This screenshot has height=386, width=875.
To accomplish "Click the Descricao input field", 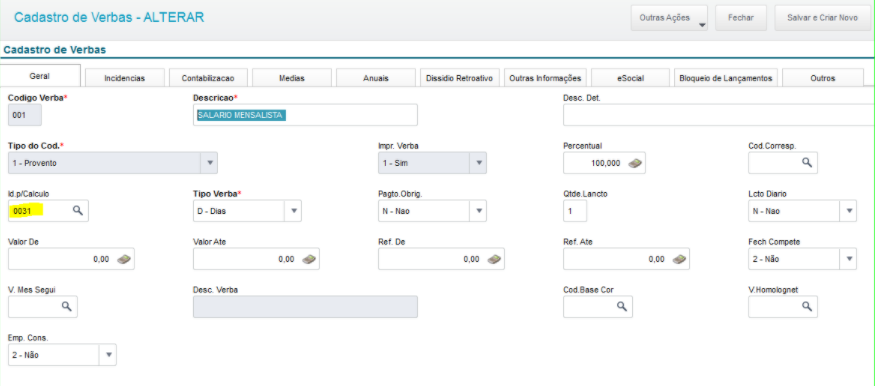I will coord(305,115).
